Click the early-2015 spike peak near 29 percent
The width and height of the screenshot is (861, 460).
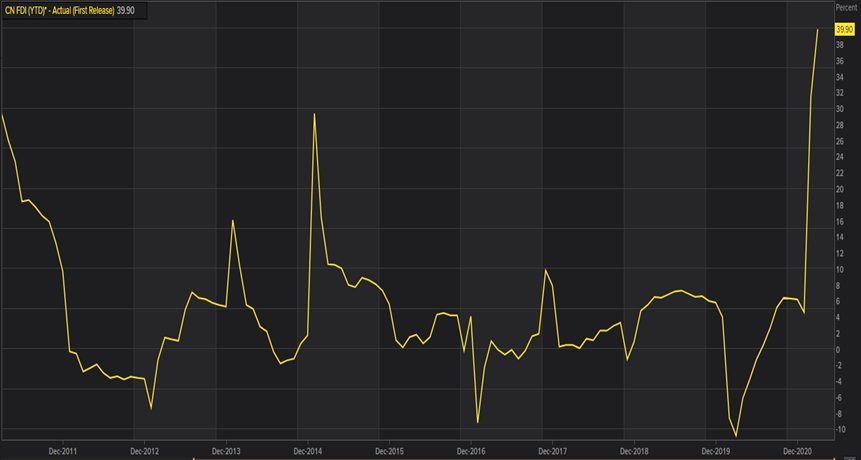tap(315, 113)
